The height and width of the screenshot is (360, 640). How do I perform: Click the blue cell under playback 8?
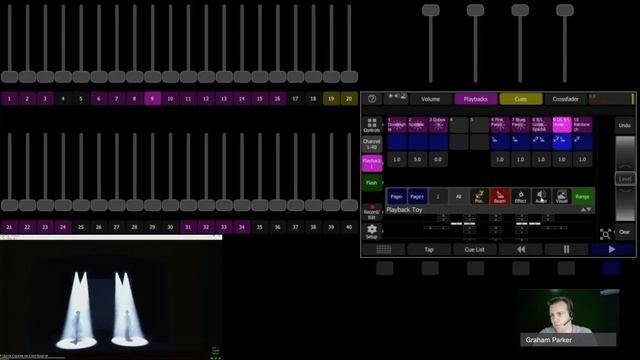[x=541, y=142]
